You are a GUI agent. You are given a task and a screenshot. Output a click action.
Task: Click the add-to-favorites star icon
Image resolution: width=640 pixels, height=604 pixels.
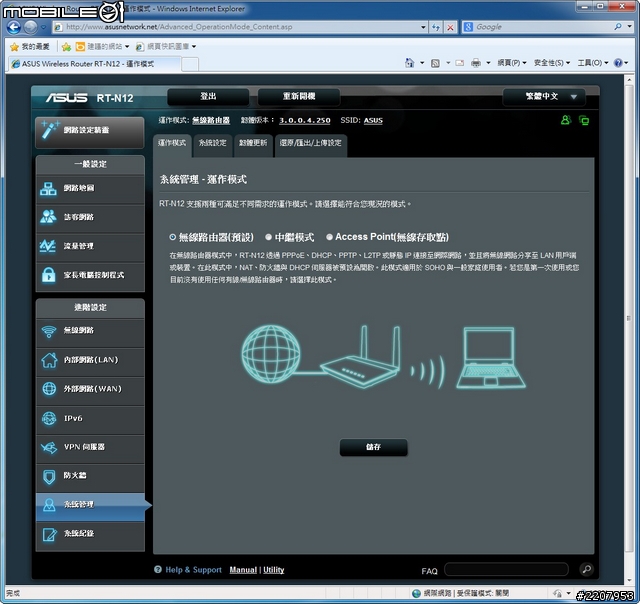click(66, 47)
